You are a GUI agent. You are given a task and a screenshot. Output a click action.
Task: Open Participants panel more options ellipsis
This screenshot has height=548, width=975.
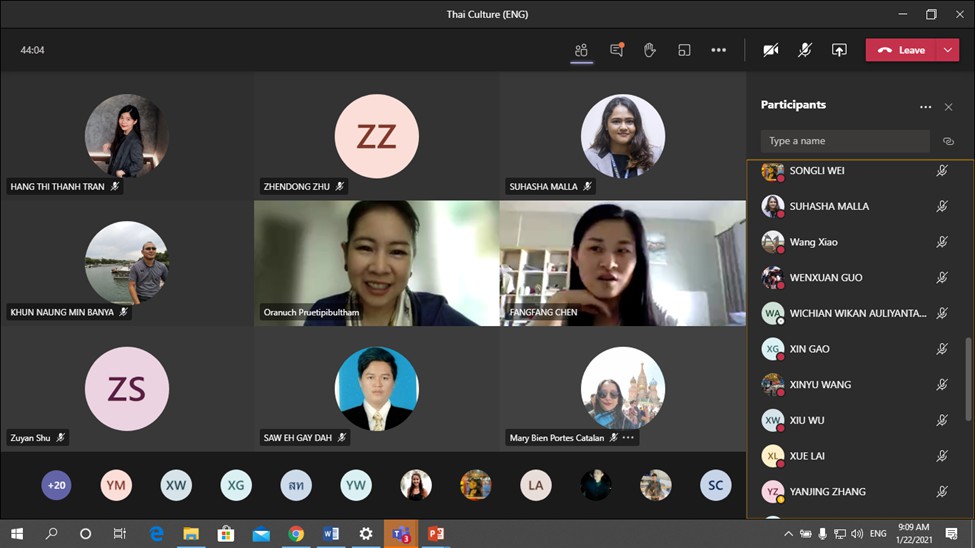coord(926,107)
